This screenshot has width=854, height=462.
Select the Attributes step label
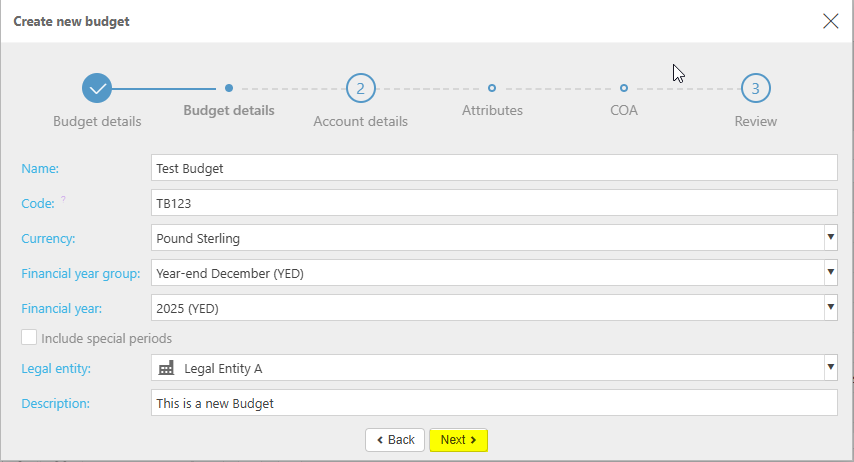[492, 110]
